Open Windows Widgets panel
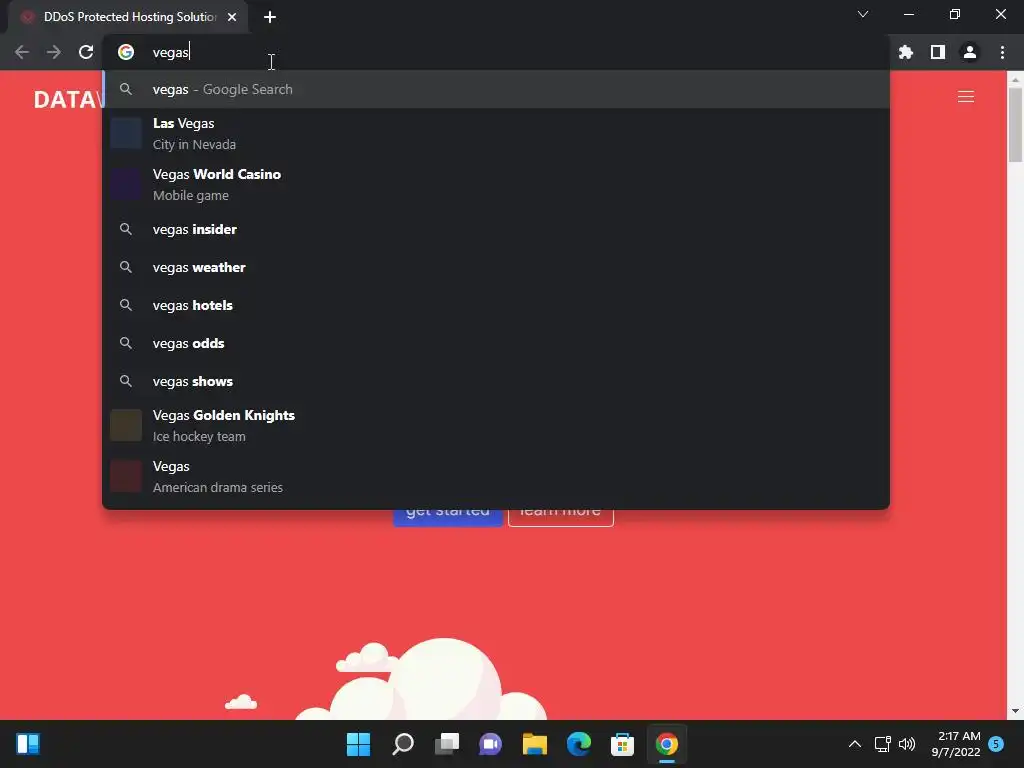This screenshot has height=768, width=1024. (x=28, y=744)
